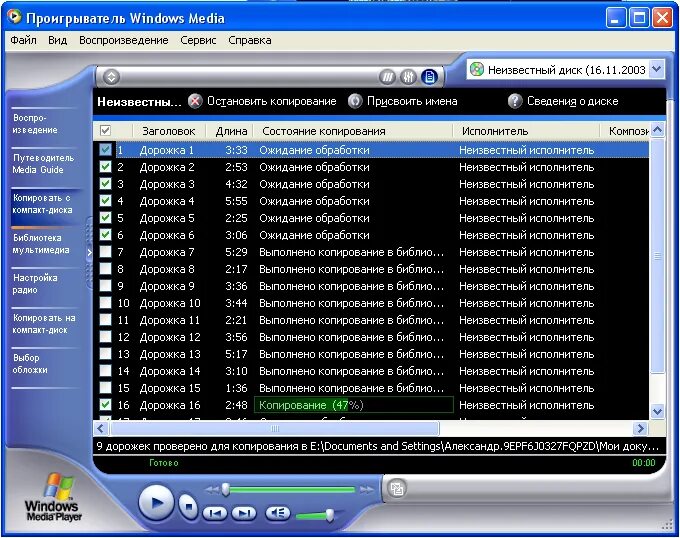Click the round menu bar toggle arrows

(111, 77)
